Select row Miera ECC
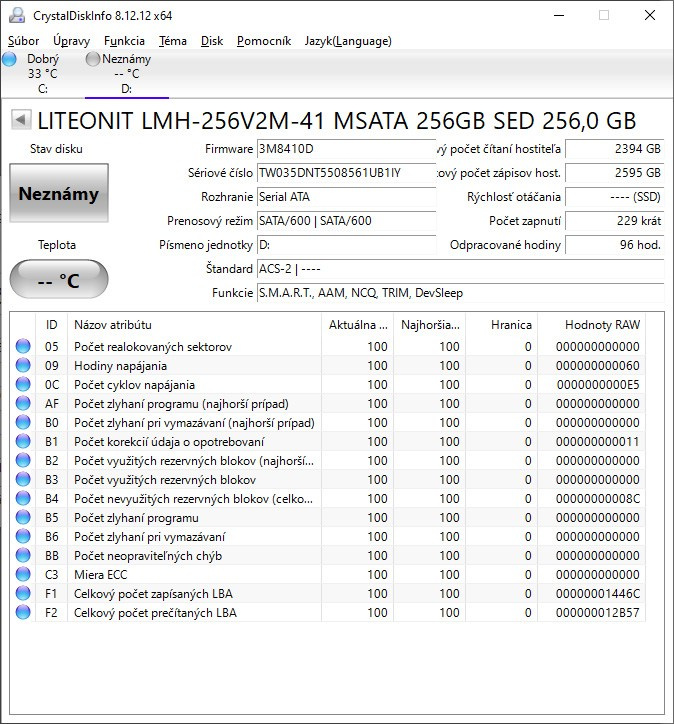The height and width of the screenshot is (724, 674). (x=328, y=574)
